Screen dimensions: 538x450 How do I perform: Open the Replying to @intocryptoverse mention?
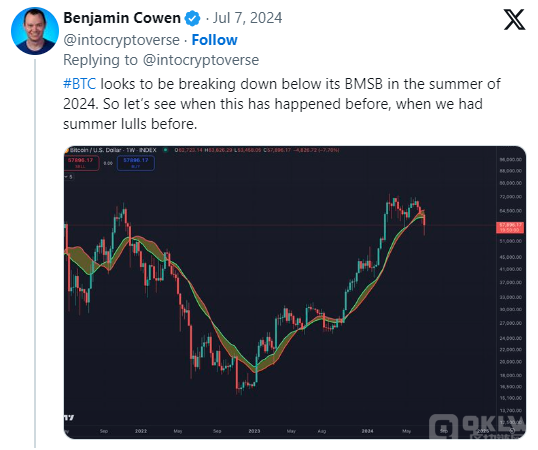[201, 60]
